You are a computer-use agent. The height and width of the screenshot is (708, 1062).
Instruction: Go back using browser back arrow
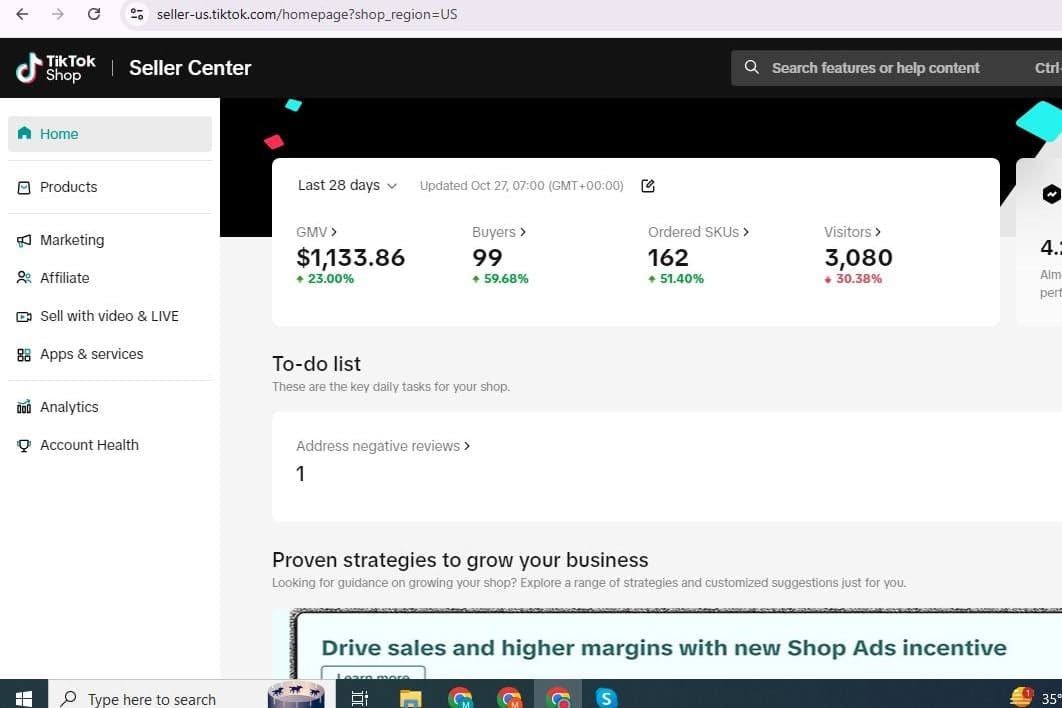coord(22,14)
